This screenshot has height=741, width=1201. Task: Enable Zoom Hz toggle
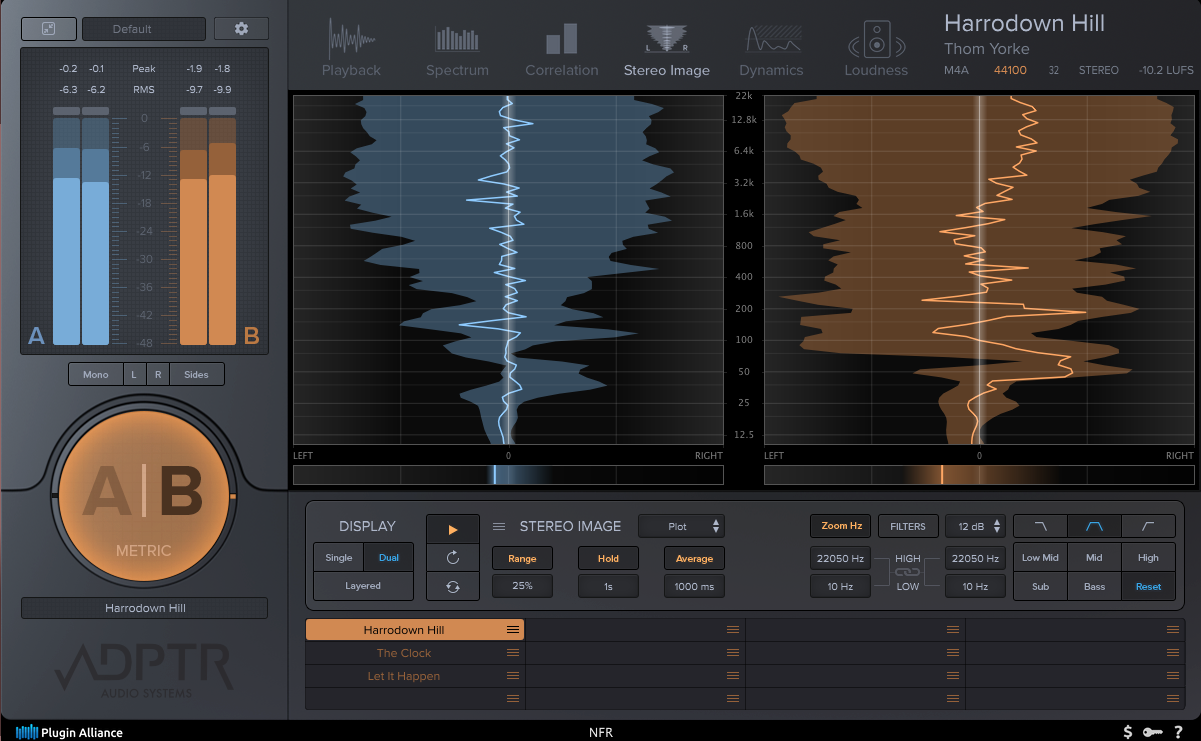[x=841, y=526]
